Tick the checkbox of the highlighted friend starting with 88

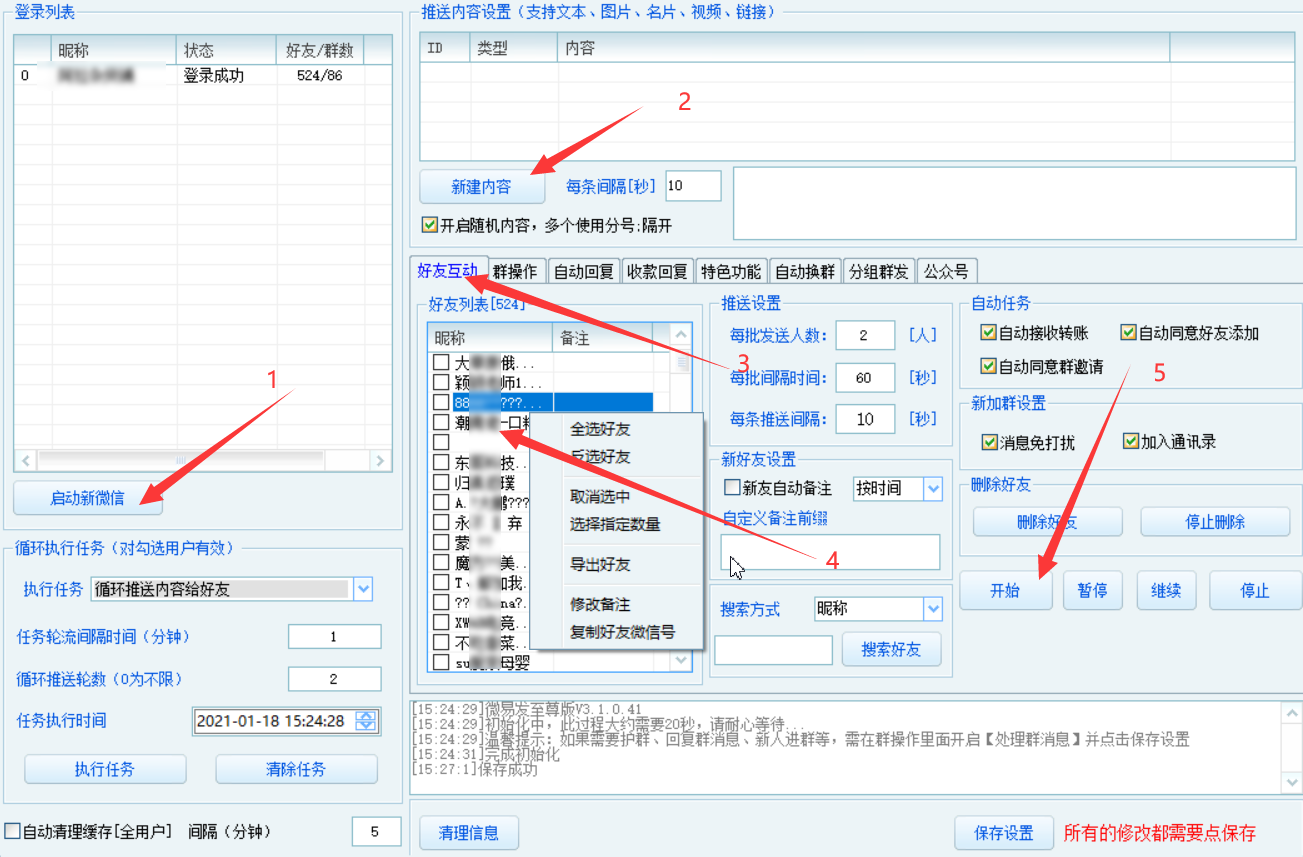441,402
